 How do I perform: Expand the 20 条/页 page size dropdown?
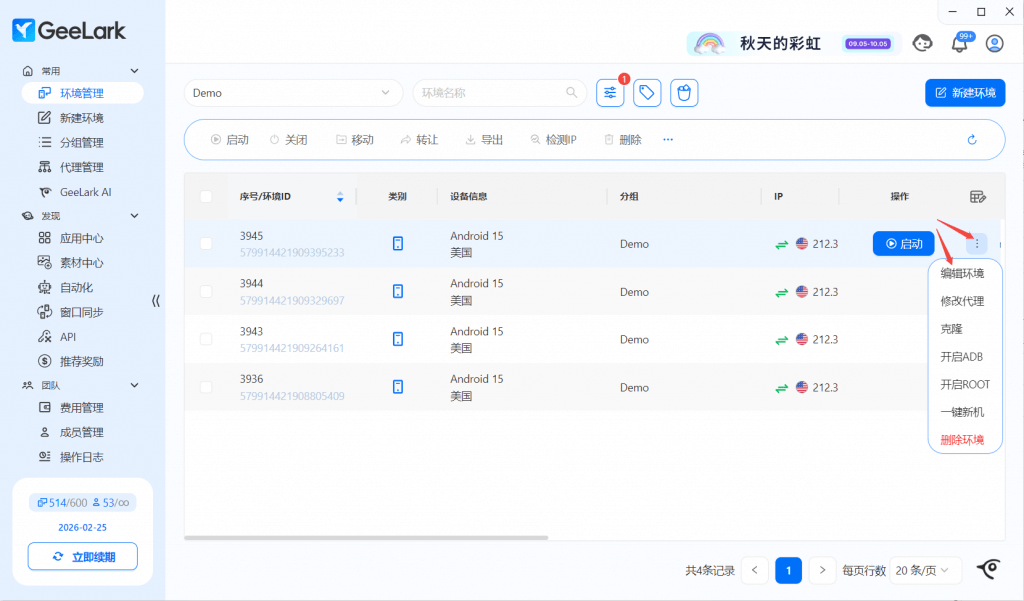coord(926,570)
